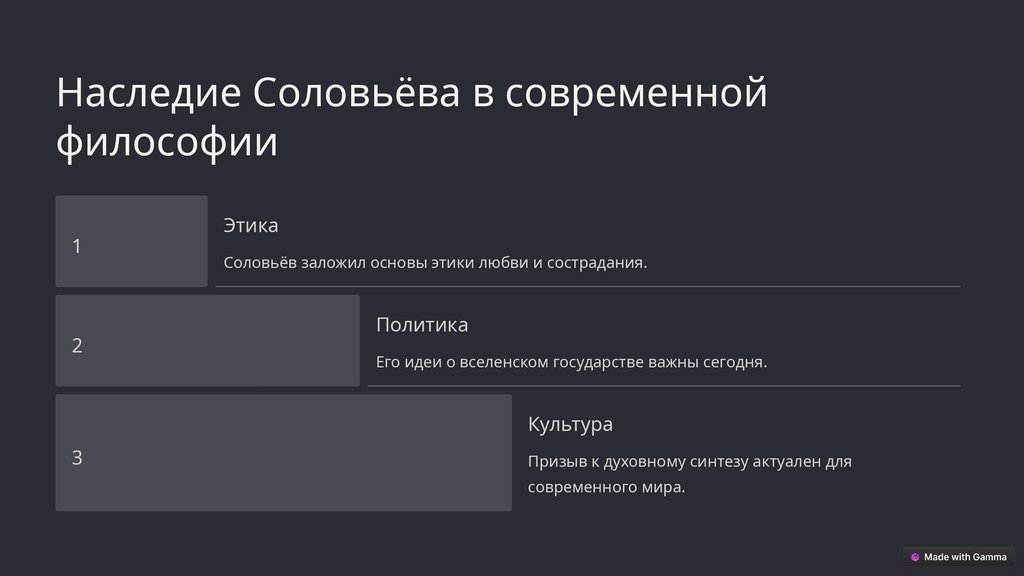Select the slide title "Наследие Соловьёва в современной"
This screenshot has height=576, width=1024.
pyautogui.click(x=411, y=93)
